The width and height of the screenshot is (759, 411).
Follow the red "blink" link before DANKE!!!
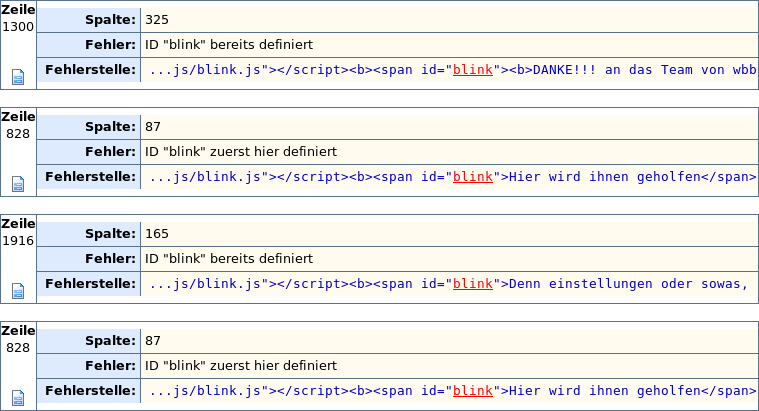(473, 71)
